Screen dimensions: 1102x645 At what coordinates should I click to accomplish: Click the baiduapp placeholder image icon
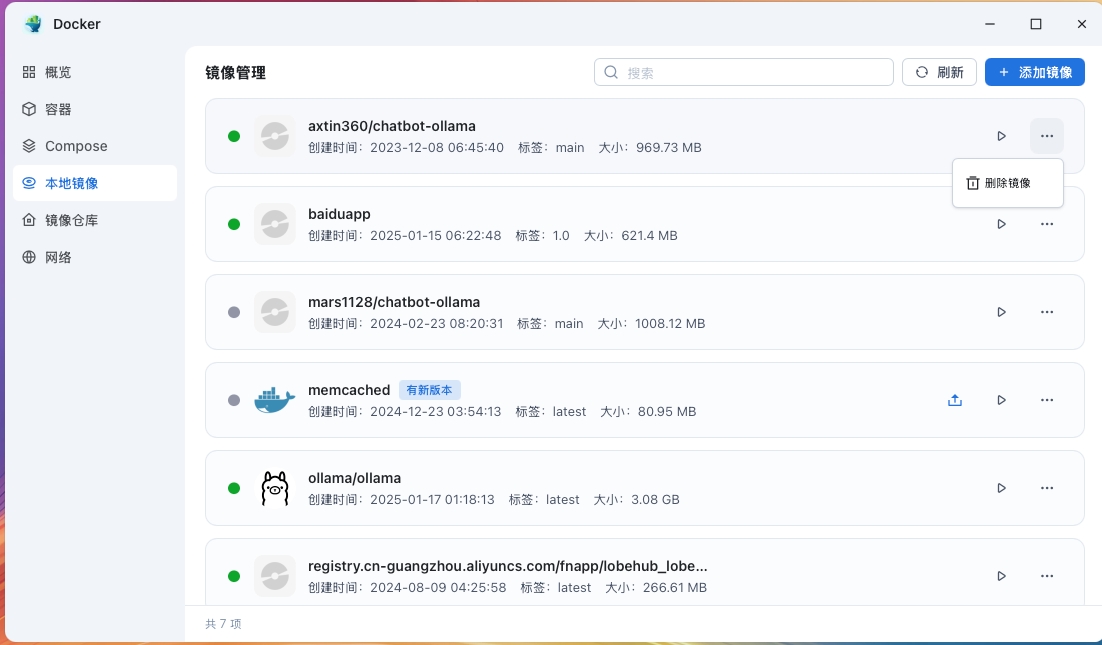[x=275, y=224]
